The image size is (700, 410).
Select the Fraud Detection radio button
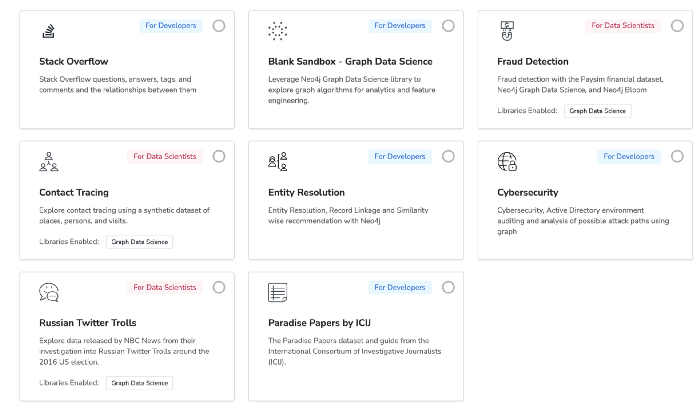(x=677, y=26)
